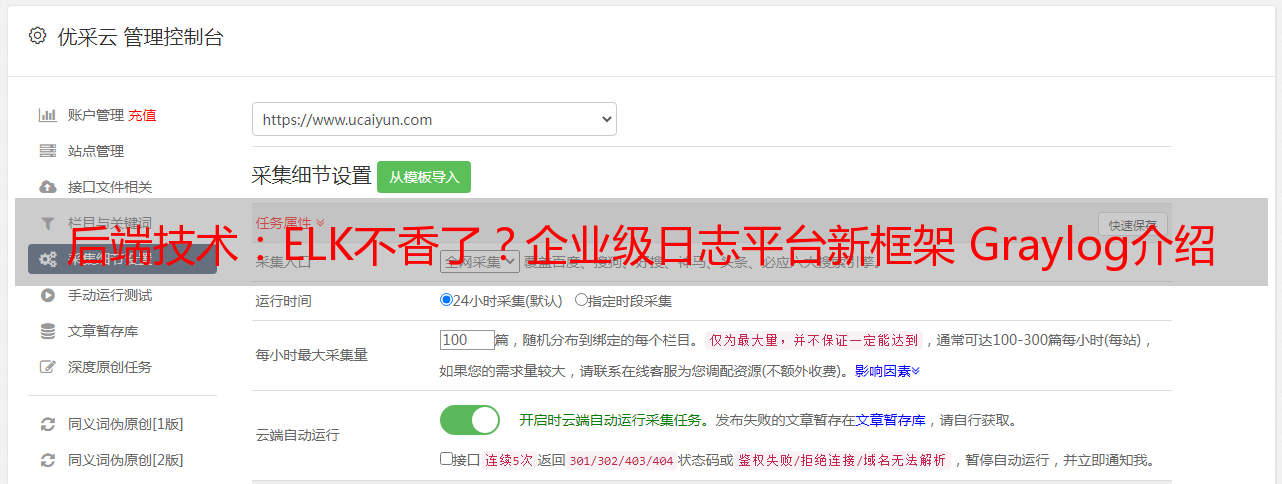
Task: Follow the blue 文章暂存库 link
Action: click(x=891, y=421)
